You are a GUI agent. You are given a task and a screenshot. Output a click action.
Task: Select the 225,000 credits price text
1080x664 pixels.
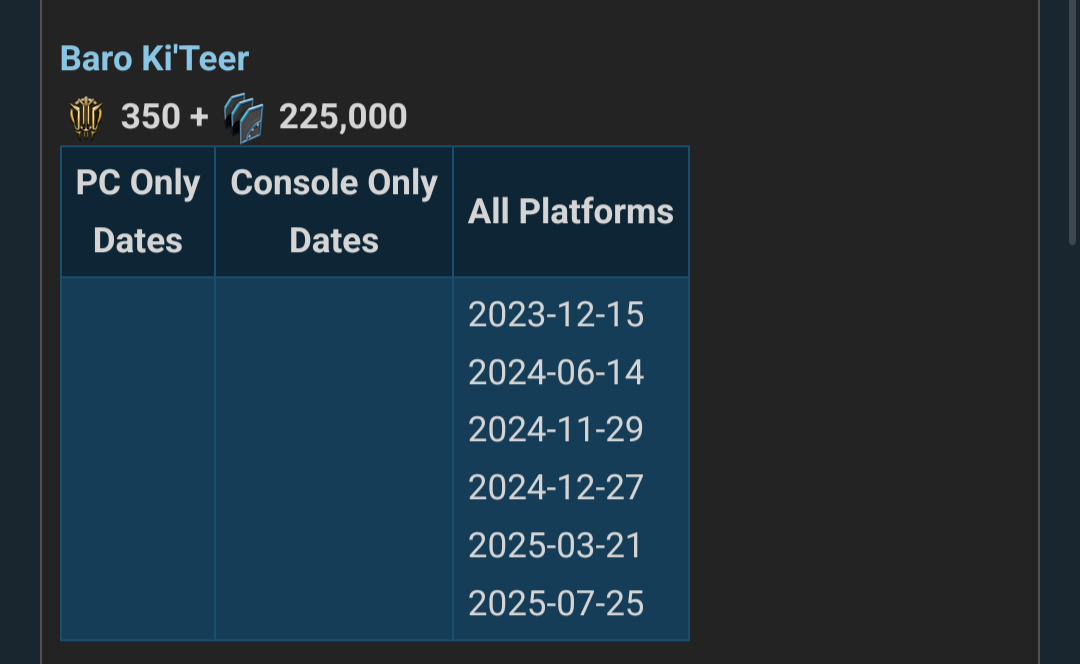(x=343, y=116)
